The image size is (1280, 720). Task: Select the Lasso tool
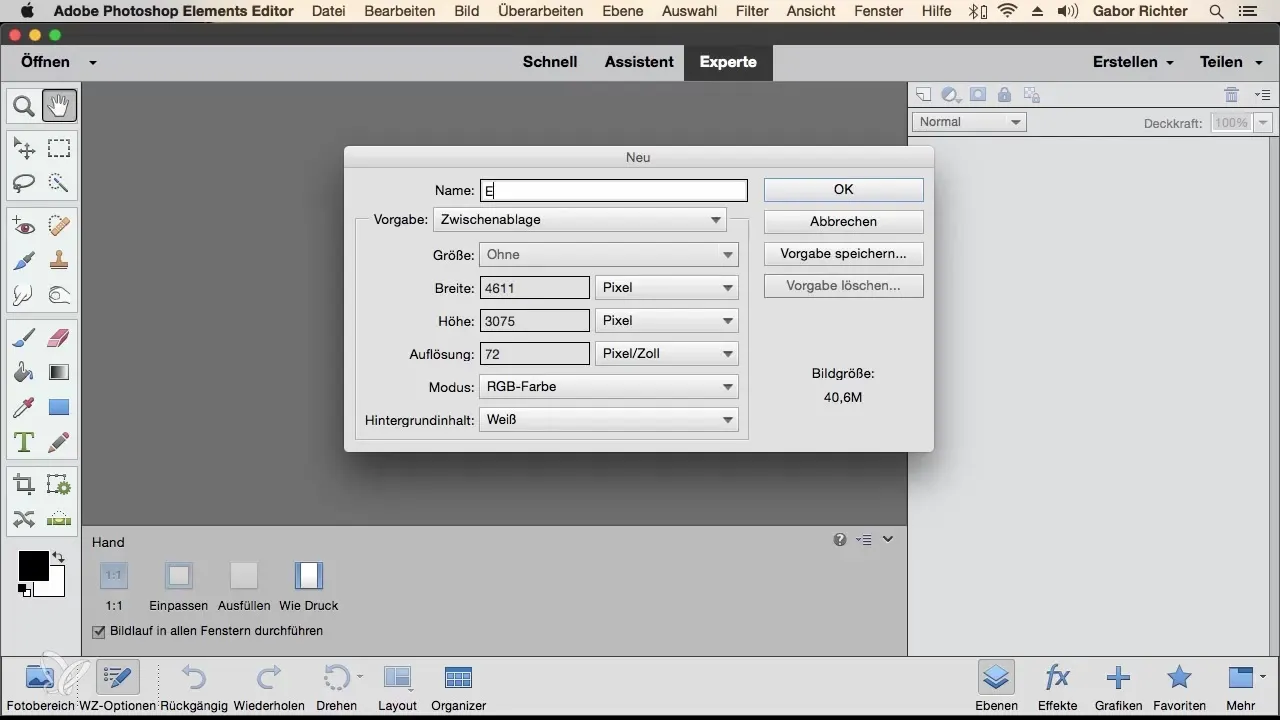coord(24,183)
